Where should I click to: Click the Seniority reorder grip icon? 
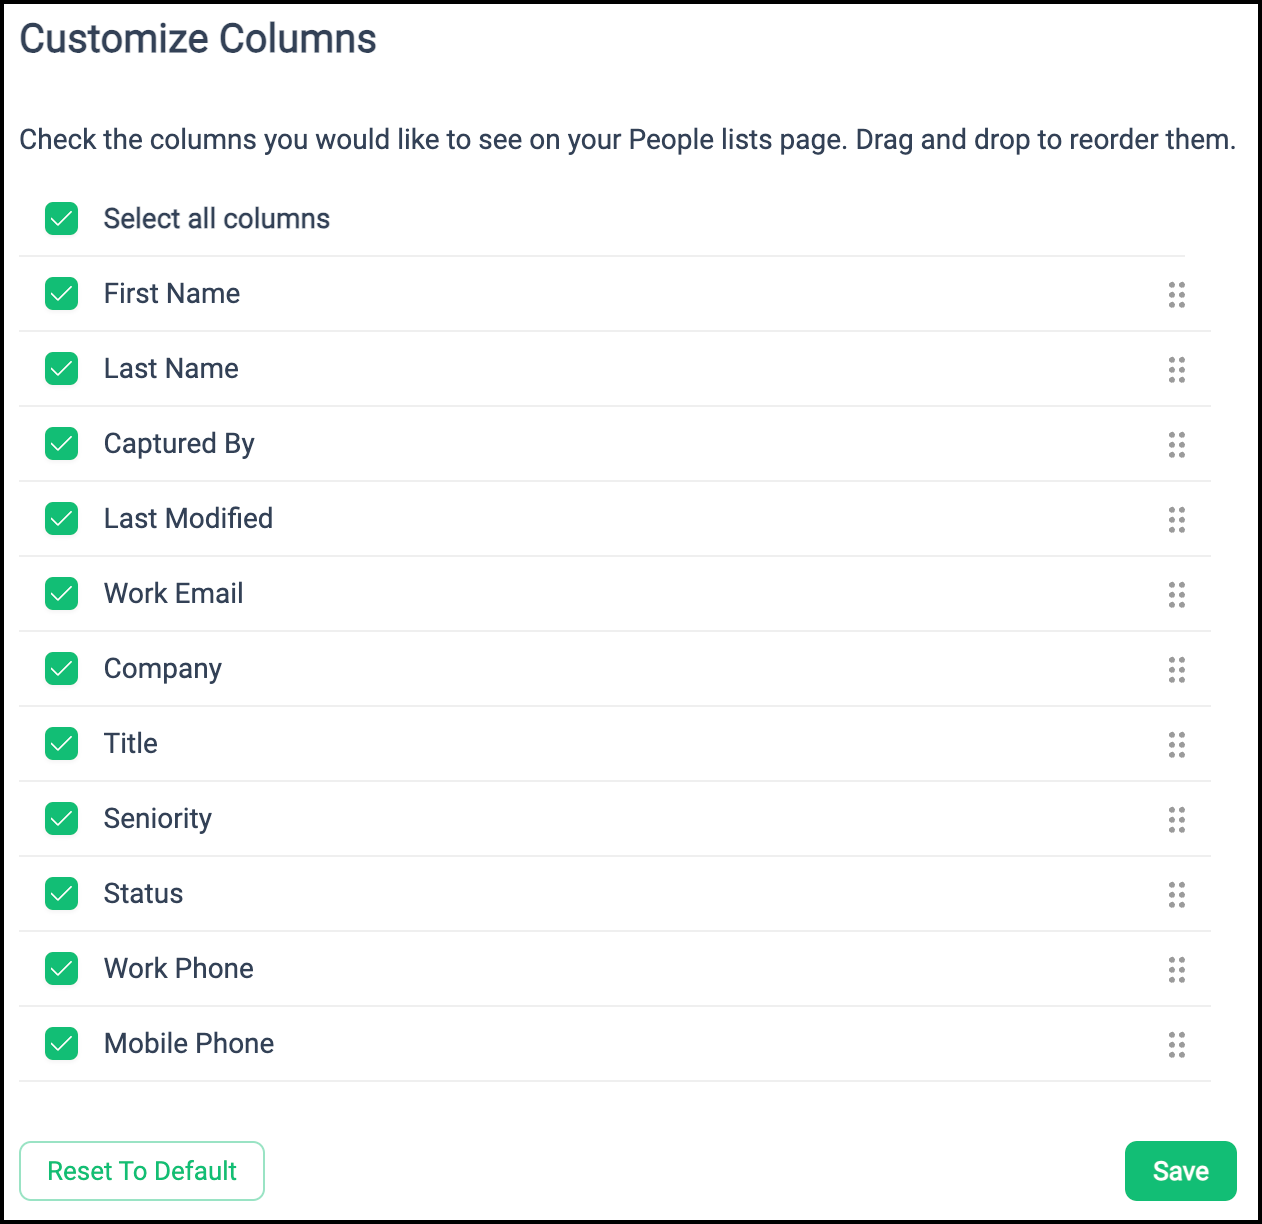pyautogui.click(x=1177, y=820)
